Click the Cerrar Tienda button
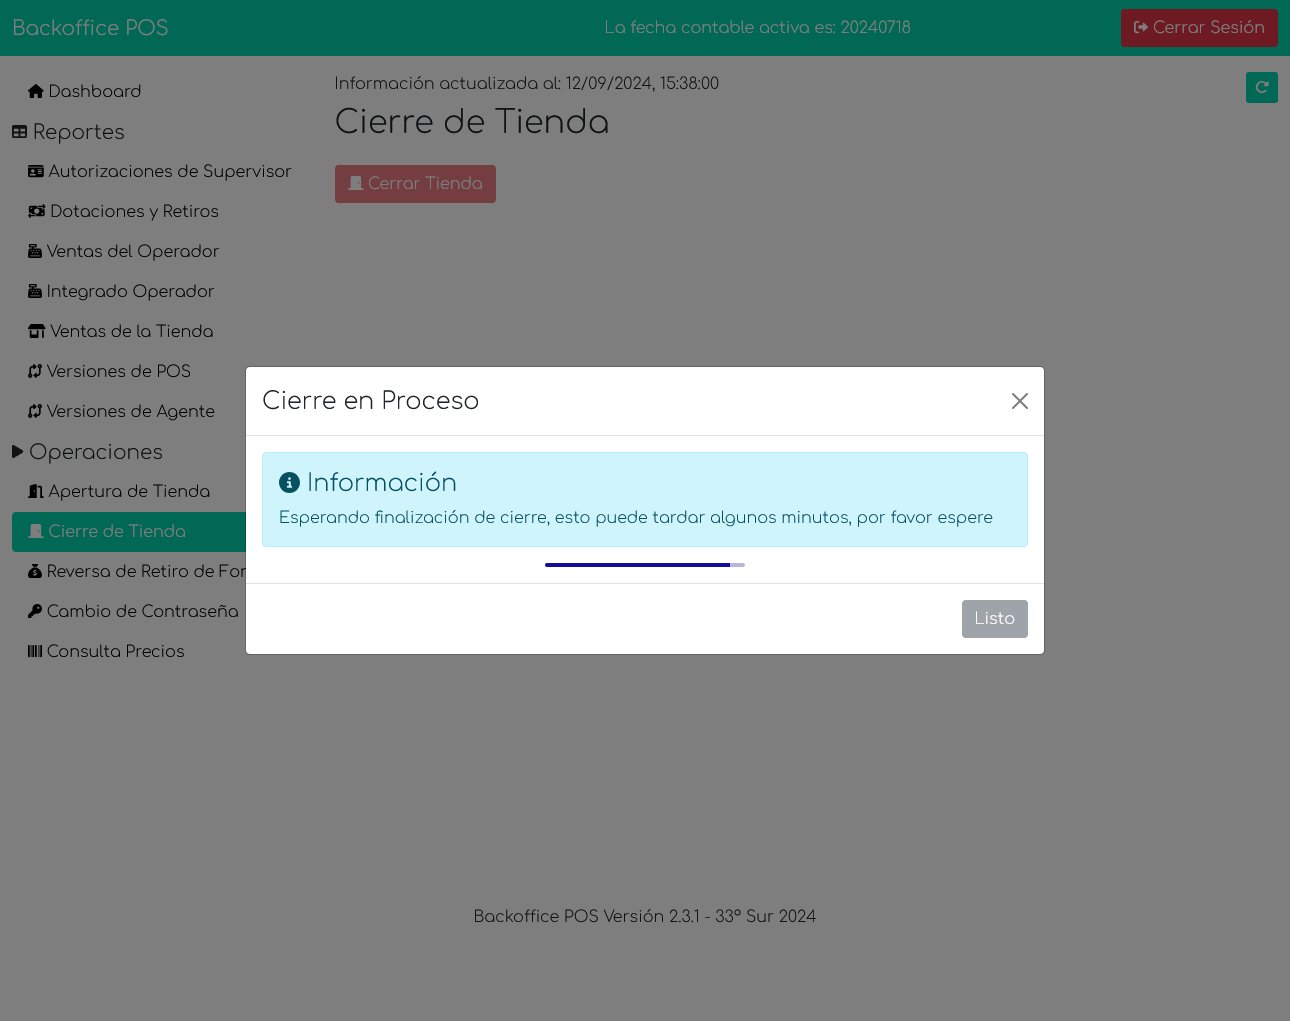The height and width of the screenshot is (1021, 1290). [x=415, y=184]
